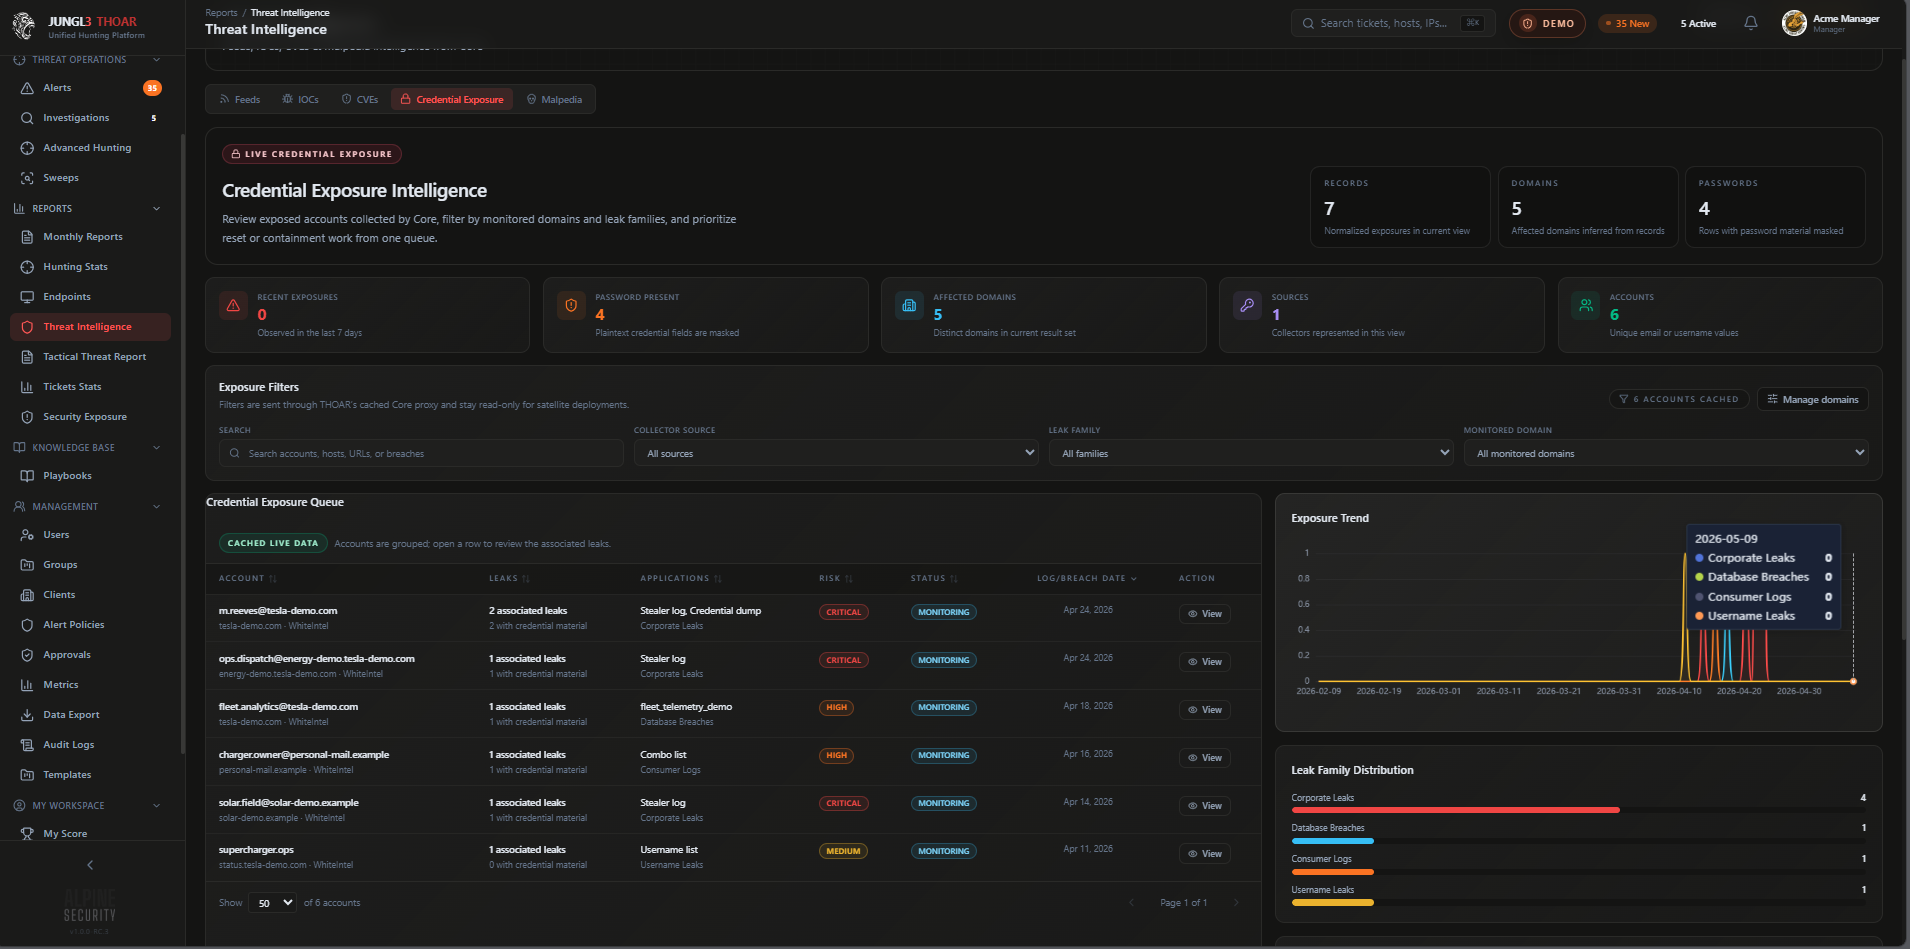1910x949 pixels.
Task: Click the Tickets Stats chart icon
Action: [x=27, y=387]
